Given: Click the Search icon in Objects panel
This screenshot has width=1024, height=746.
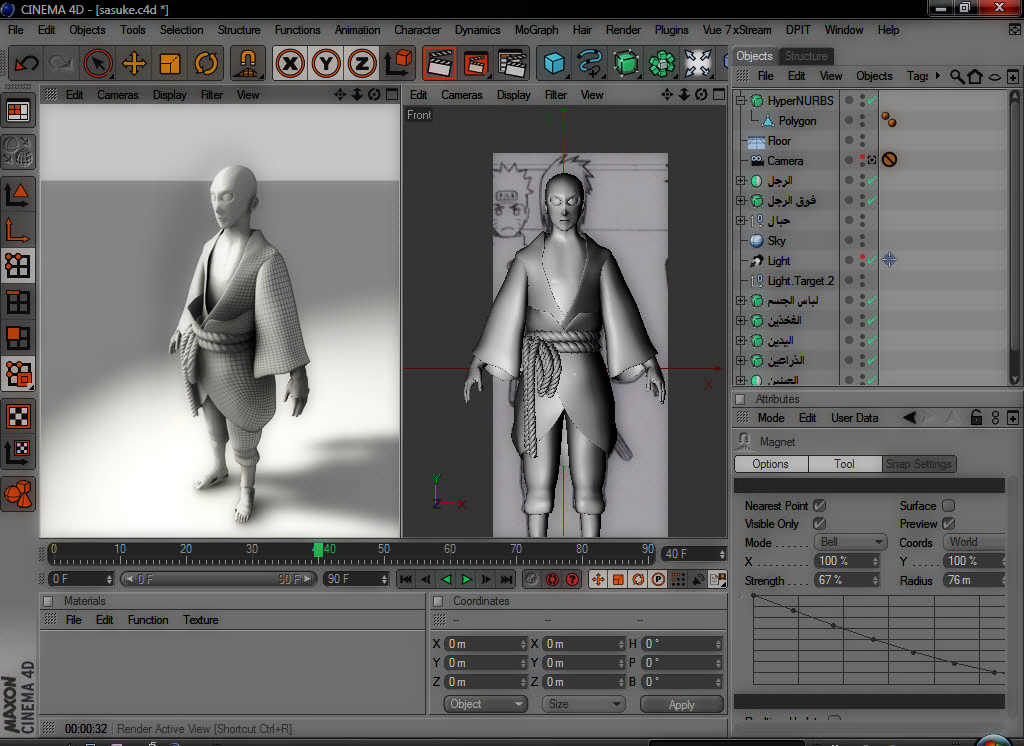Looking at the screenshot, I should pyautogui.click(x=957, y=76).
